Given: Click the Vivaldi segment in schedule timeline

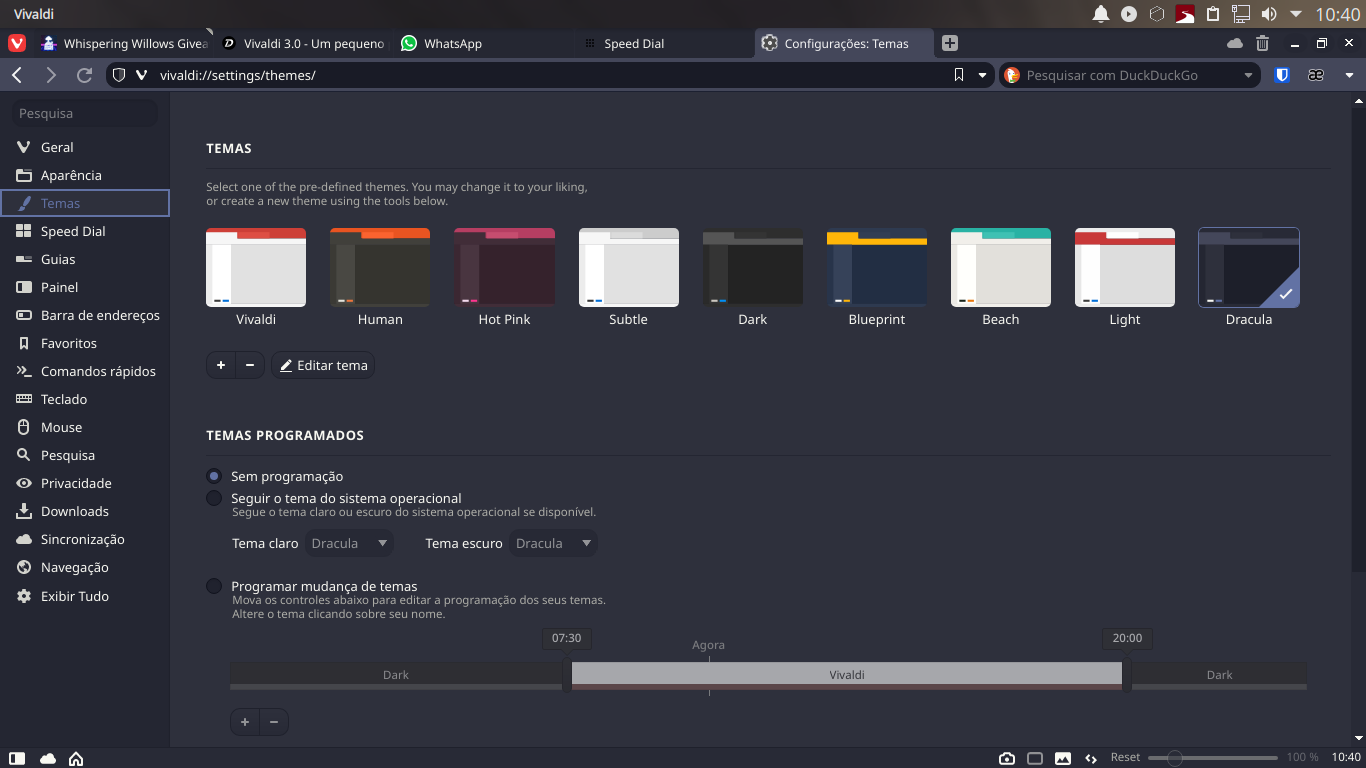Looking at the screenshot, I should point(846,675).
